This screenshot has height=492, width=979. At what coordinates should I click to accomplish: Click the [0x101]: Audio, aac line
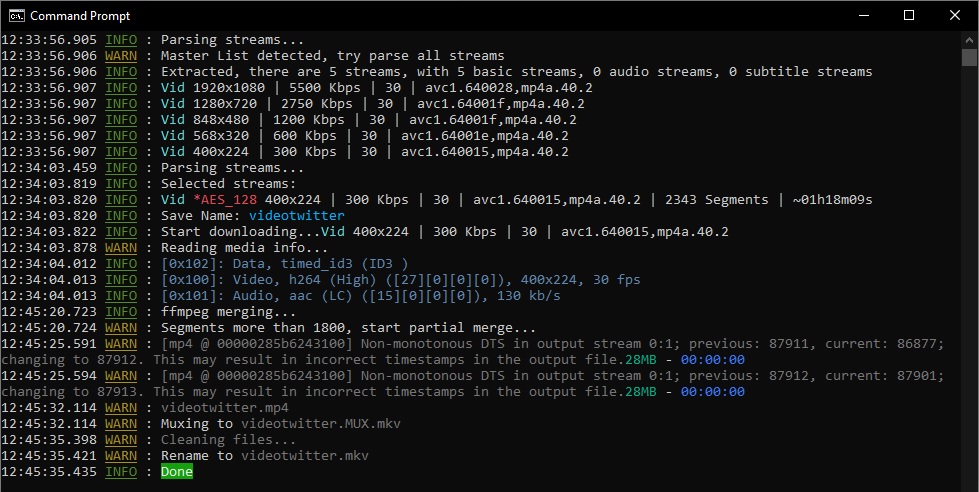pos(360,295)
